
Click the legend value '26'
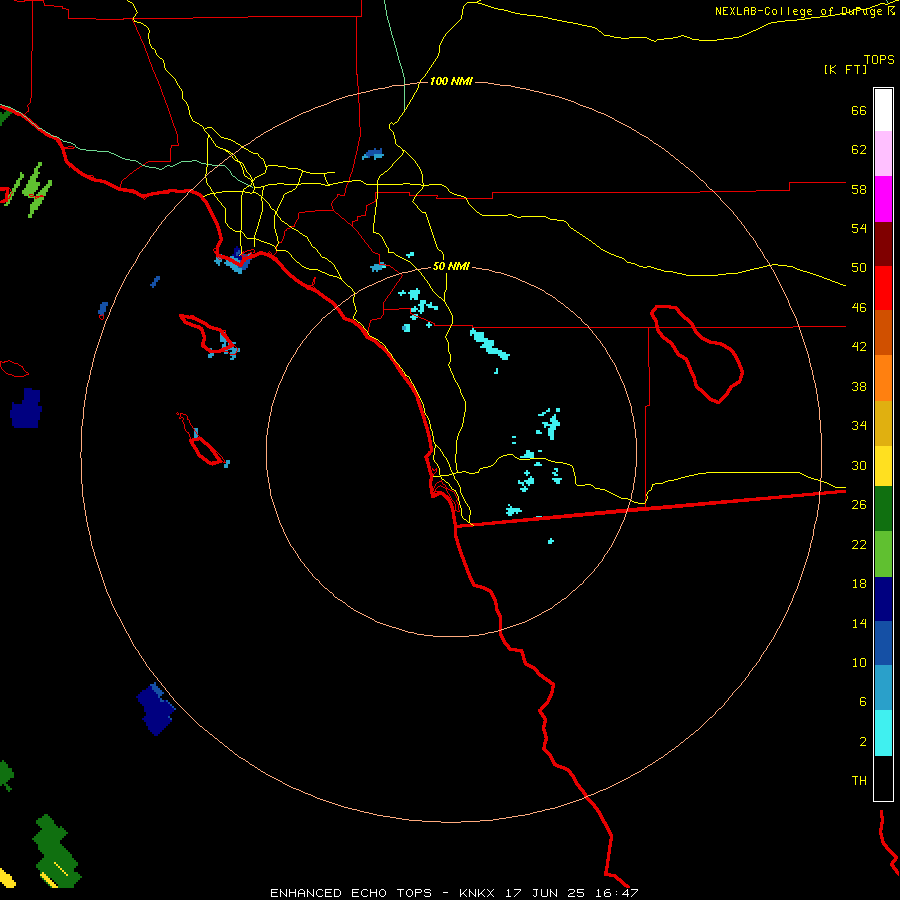point(859,505)
